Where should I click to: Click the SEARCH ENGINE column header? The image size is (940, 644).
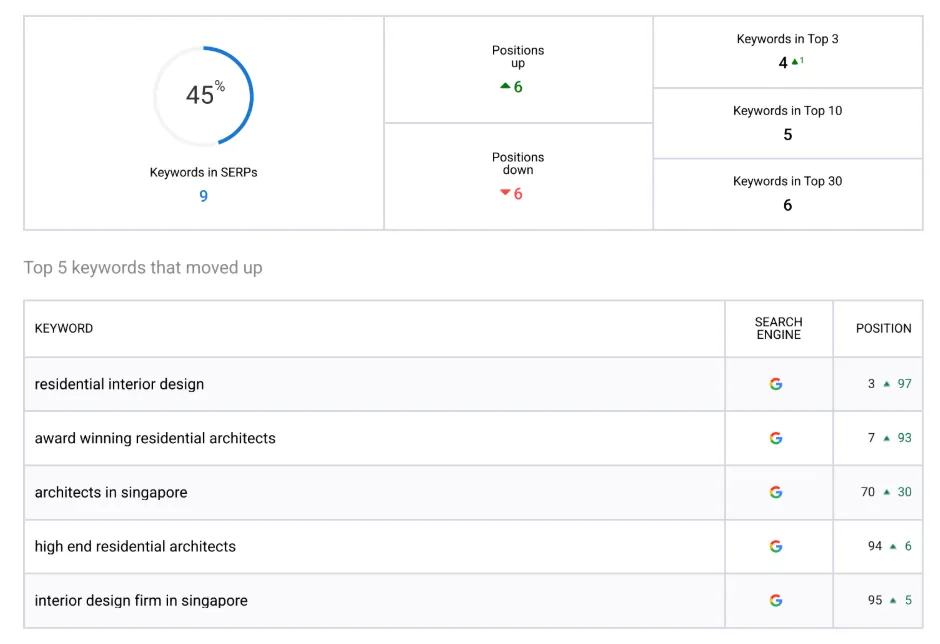[778, 328]
